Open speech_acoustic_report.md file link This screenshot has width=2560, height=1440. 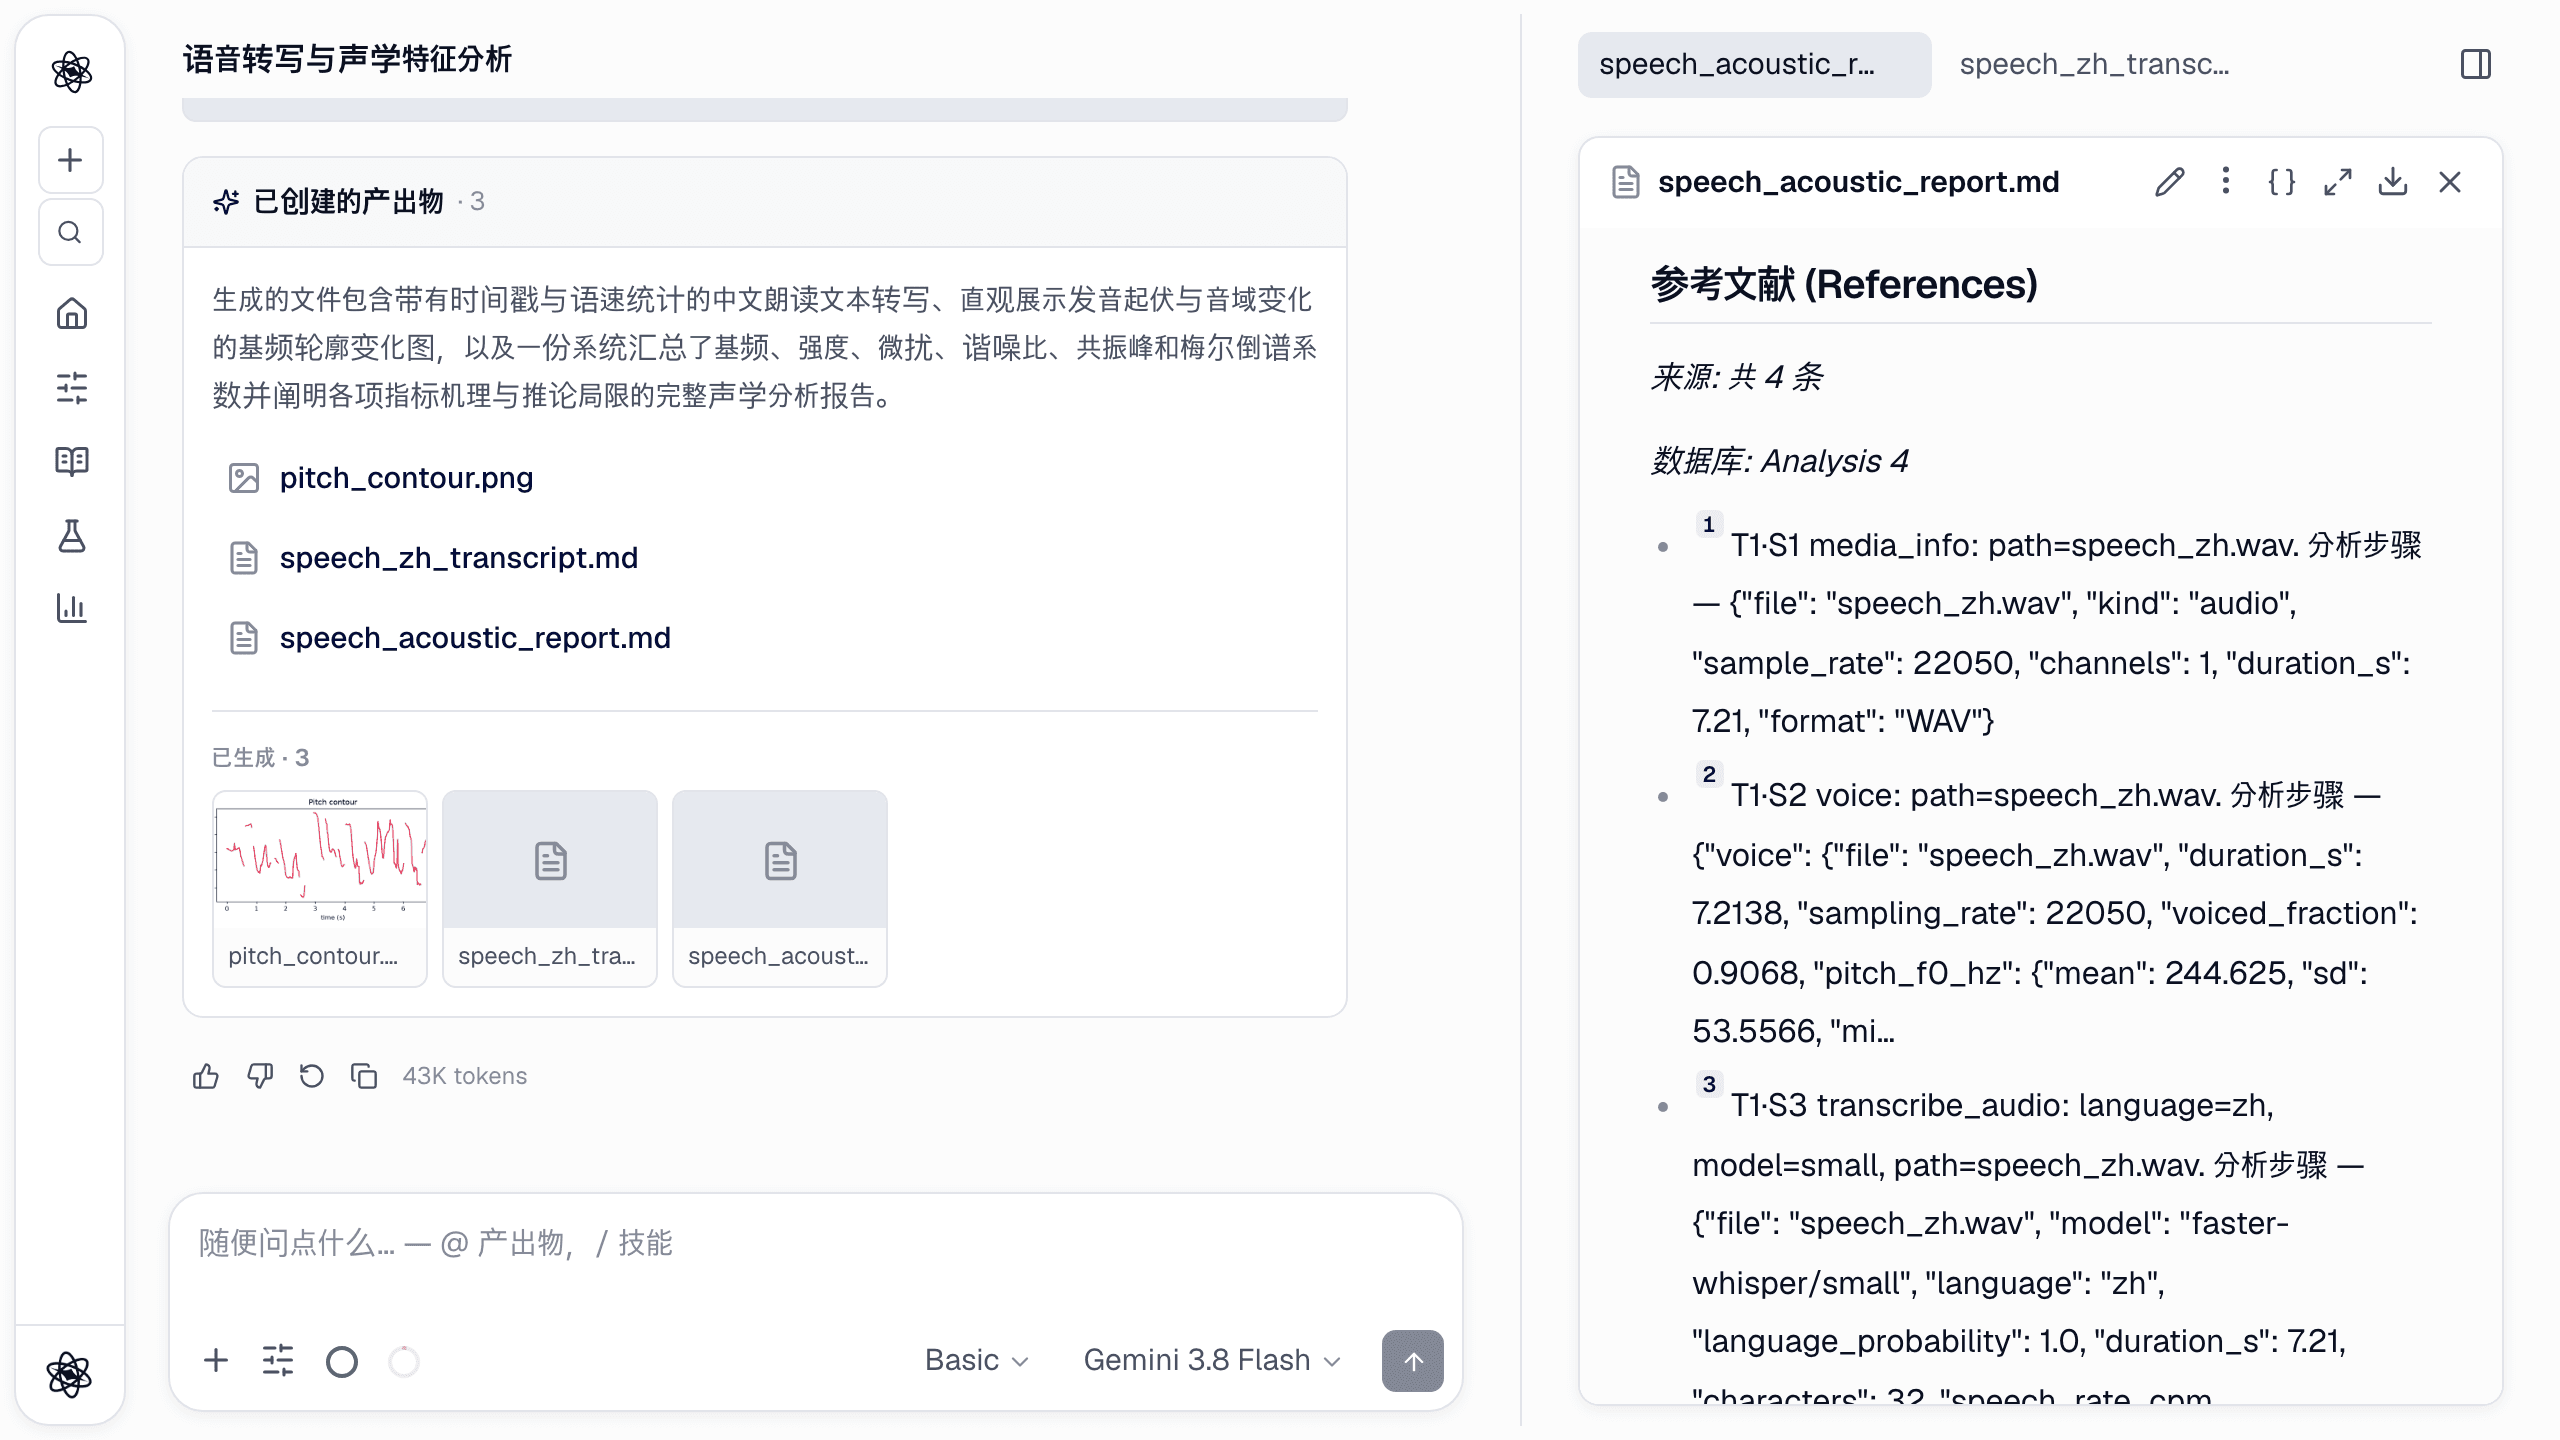click(475, 638)
